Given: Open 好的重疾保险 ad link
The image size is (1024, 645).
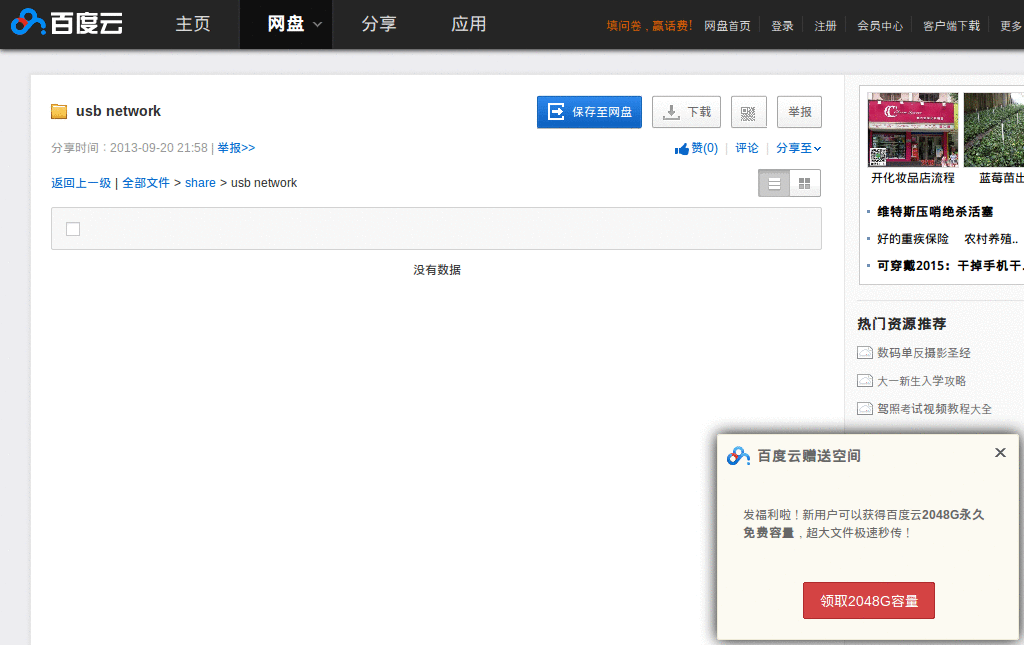Looking at the screenshot, I should point(913,239).
